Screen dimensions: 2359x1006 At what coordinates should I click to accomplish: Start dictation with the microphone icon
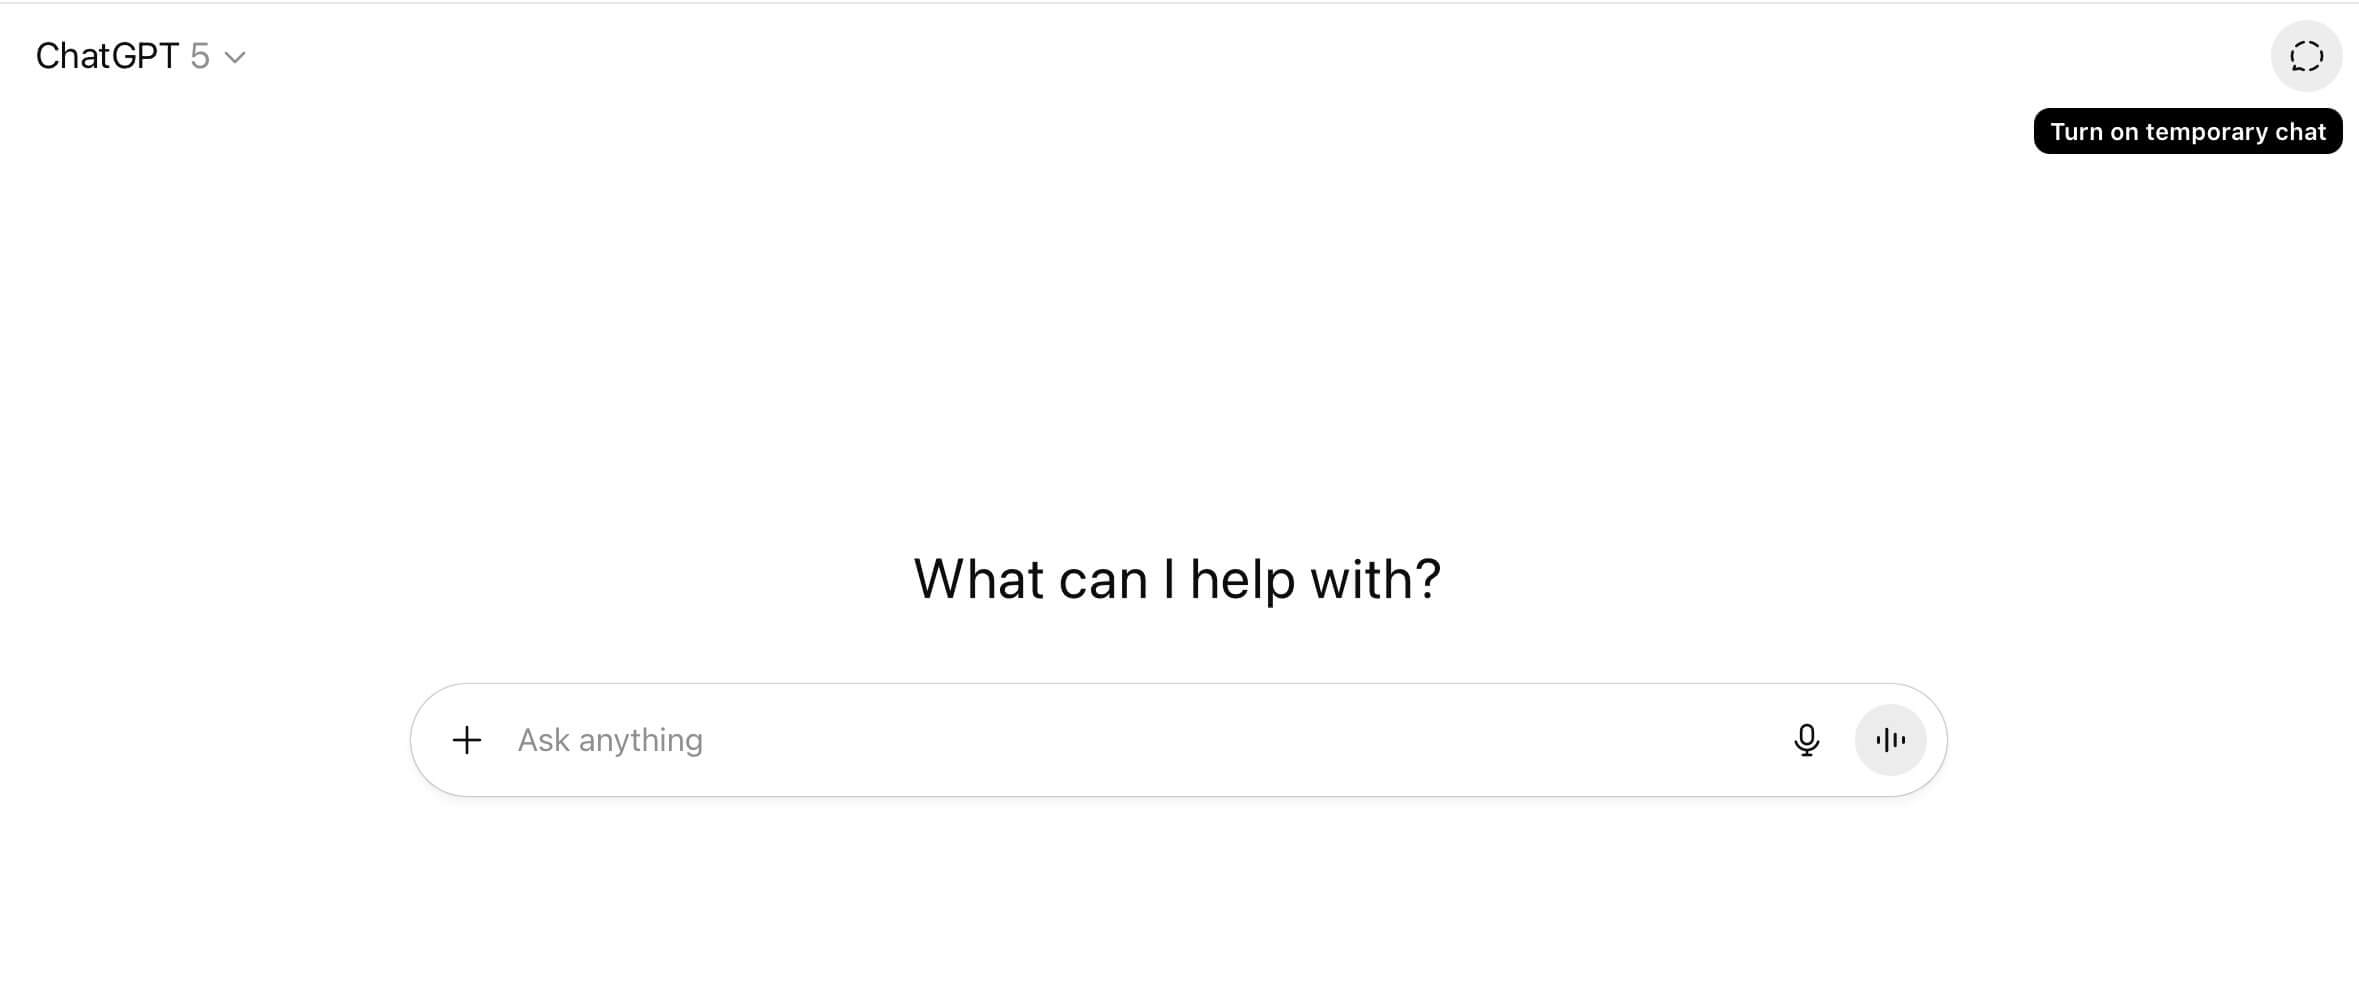[x=1806, y=740]
